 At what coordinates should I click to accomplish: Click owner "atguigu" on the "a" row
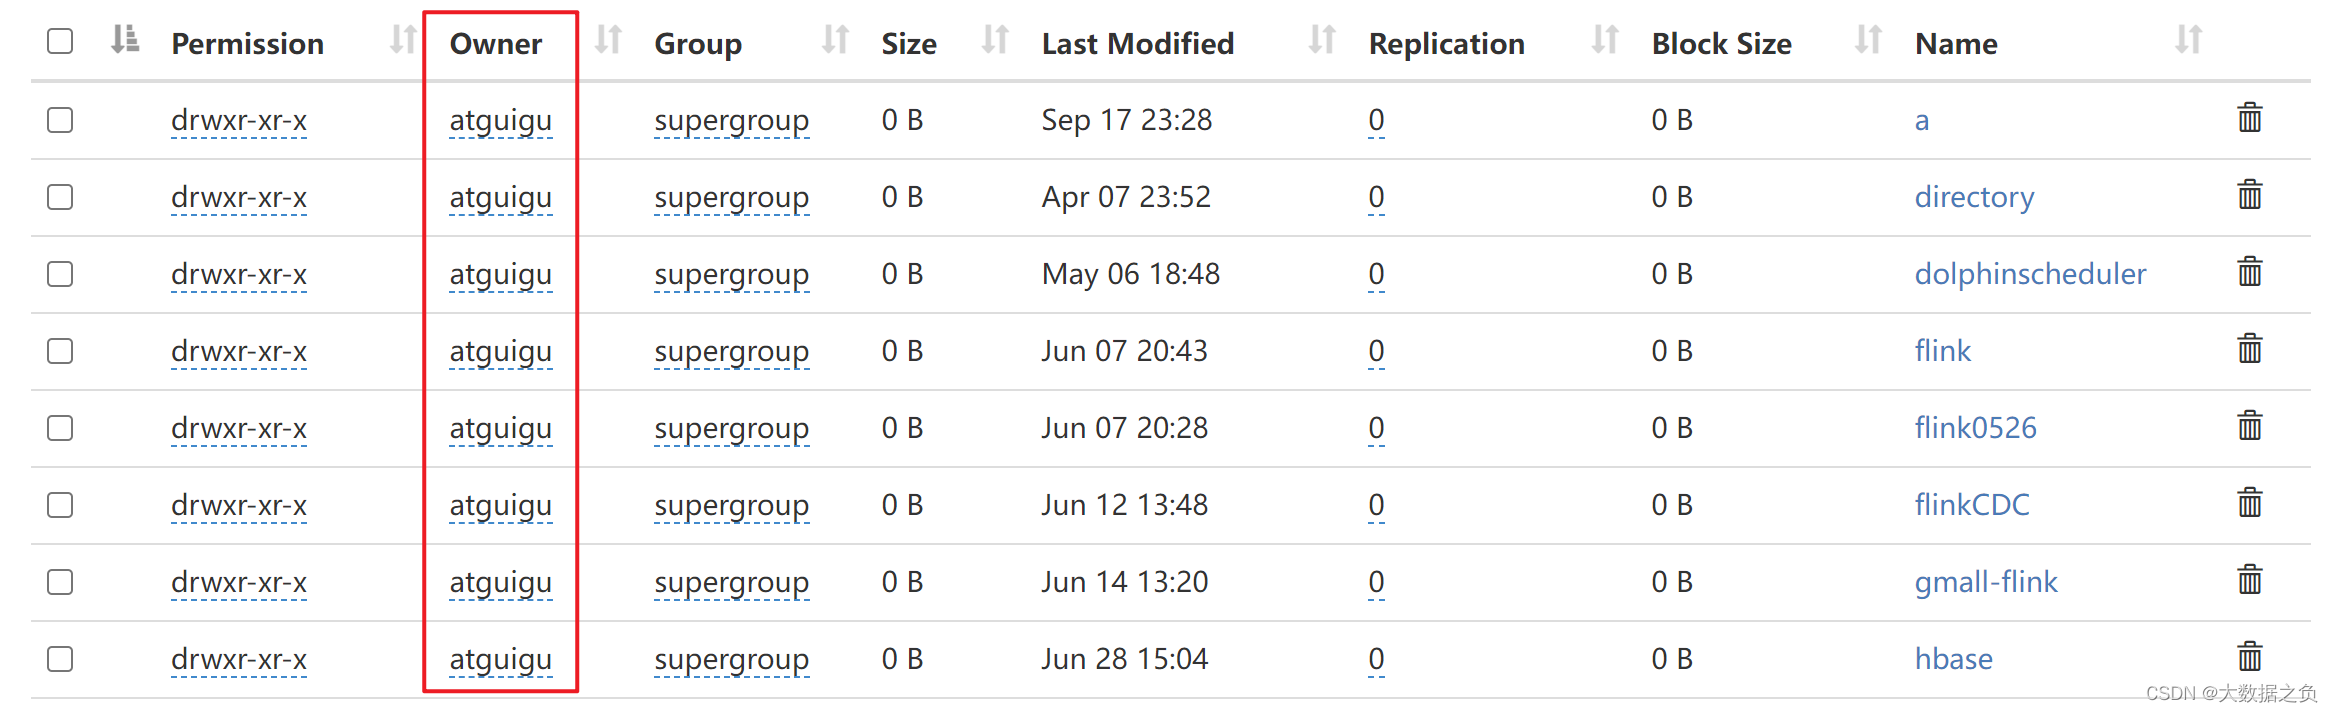point(500,119)
